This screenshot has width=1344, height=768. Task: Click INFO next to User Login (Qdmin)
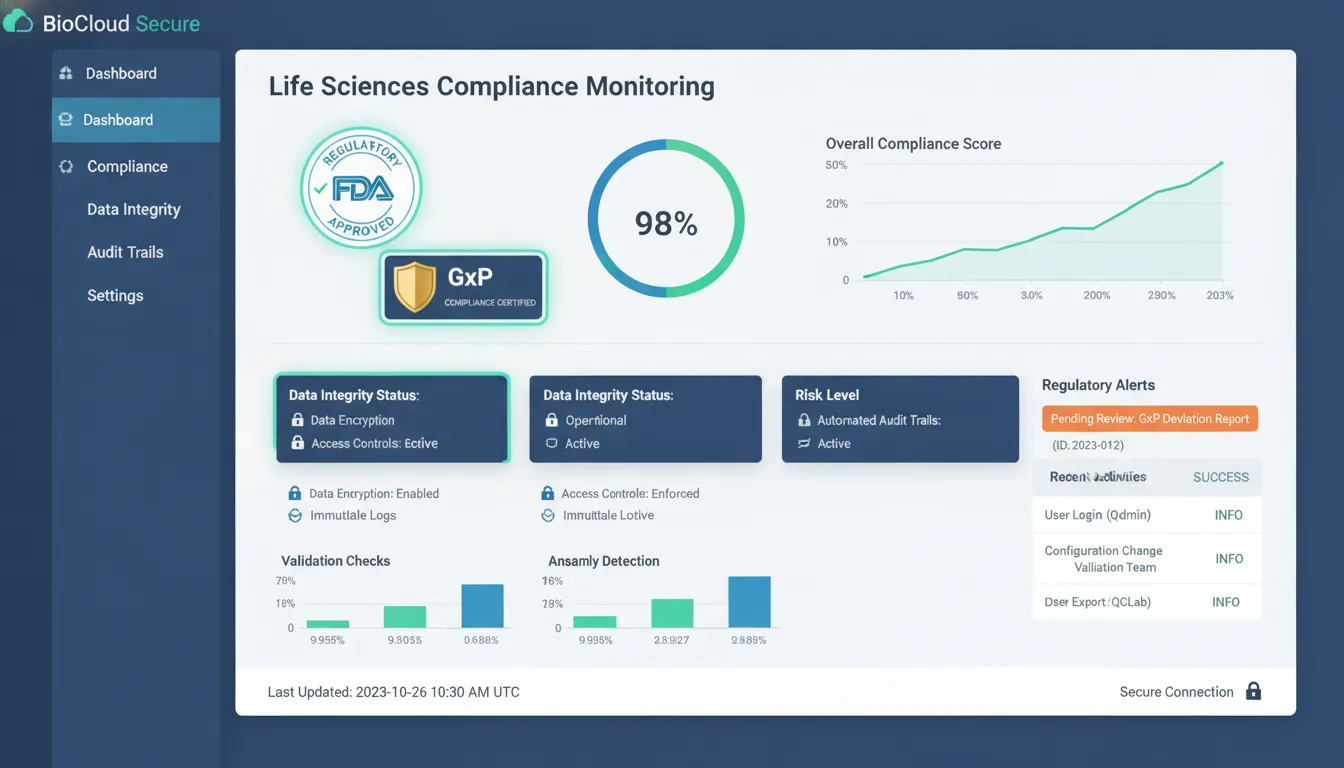(1228, 515)
